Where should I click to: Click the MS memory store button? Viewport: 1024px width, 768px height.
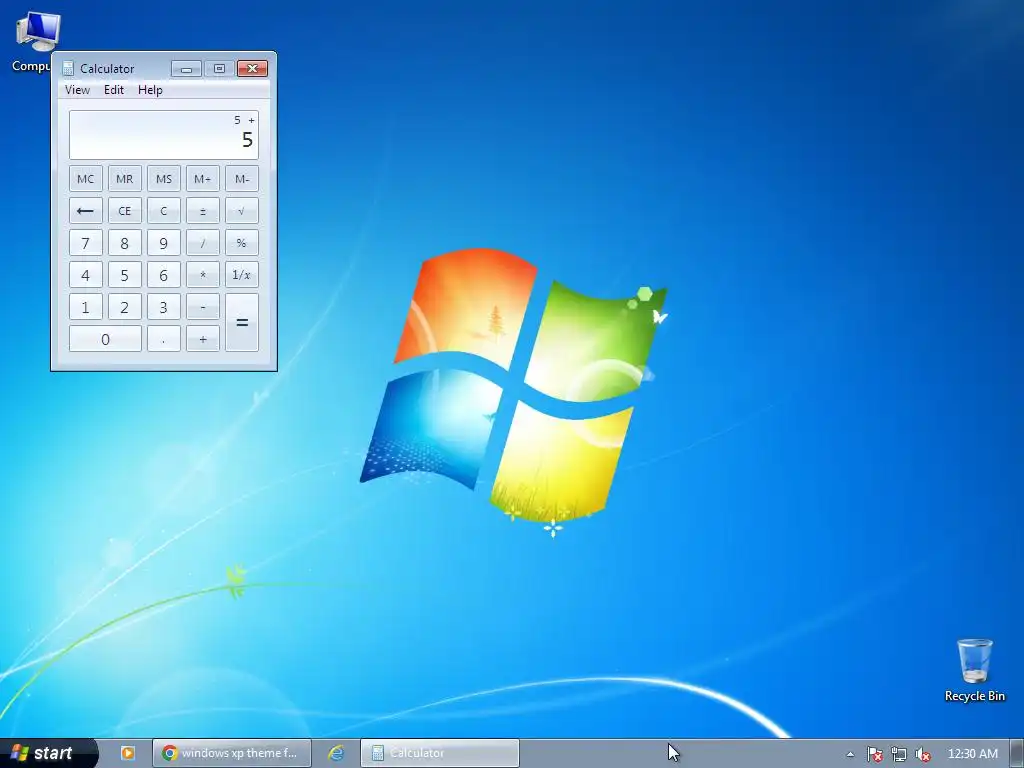point(164,179)
